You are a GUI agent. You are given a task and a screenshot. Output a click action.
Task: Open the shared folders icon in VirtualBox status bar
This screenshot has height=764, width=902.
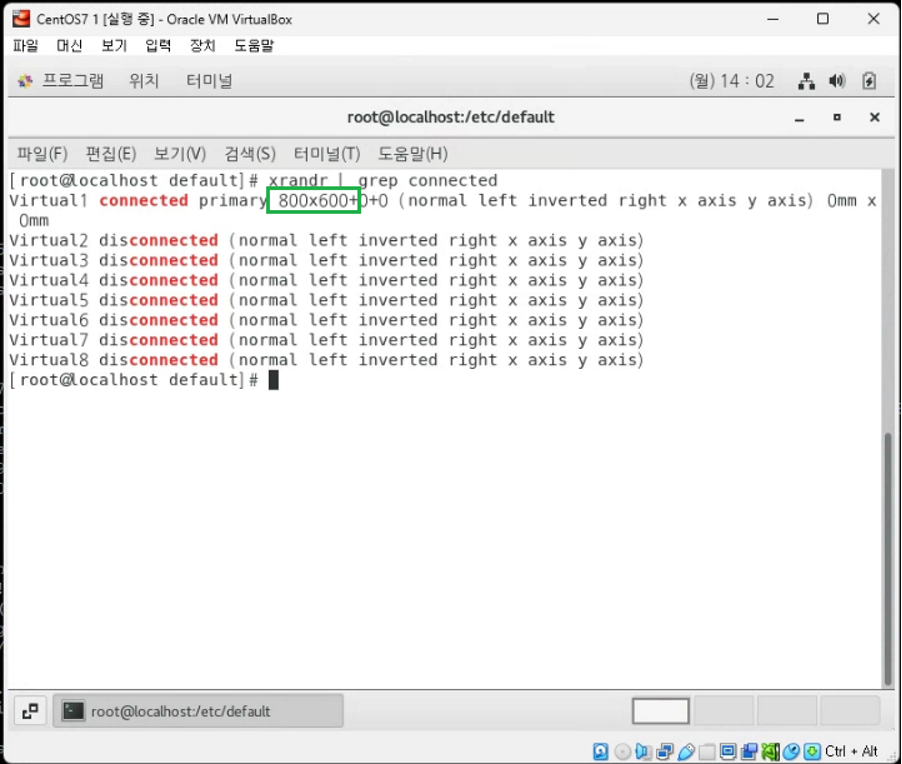coord(707,751)
